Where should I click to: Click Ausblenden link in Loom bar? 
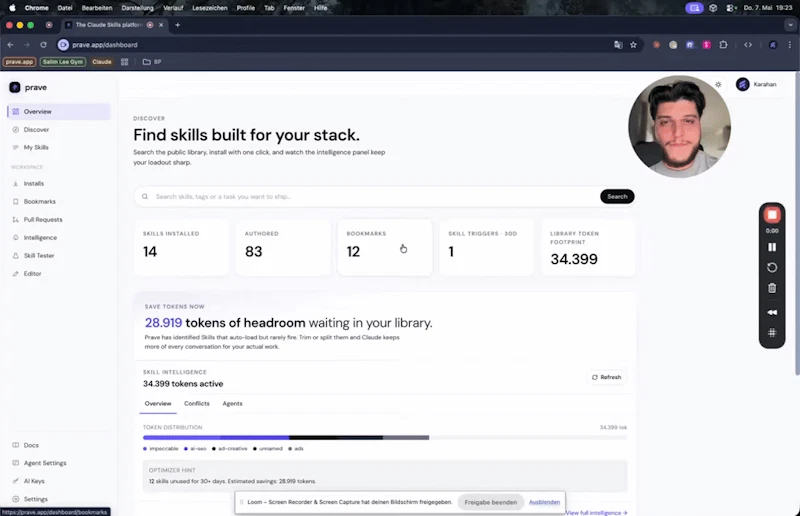click(x=544, y=502)
